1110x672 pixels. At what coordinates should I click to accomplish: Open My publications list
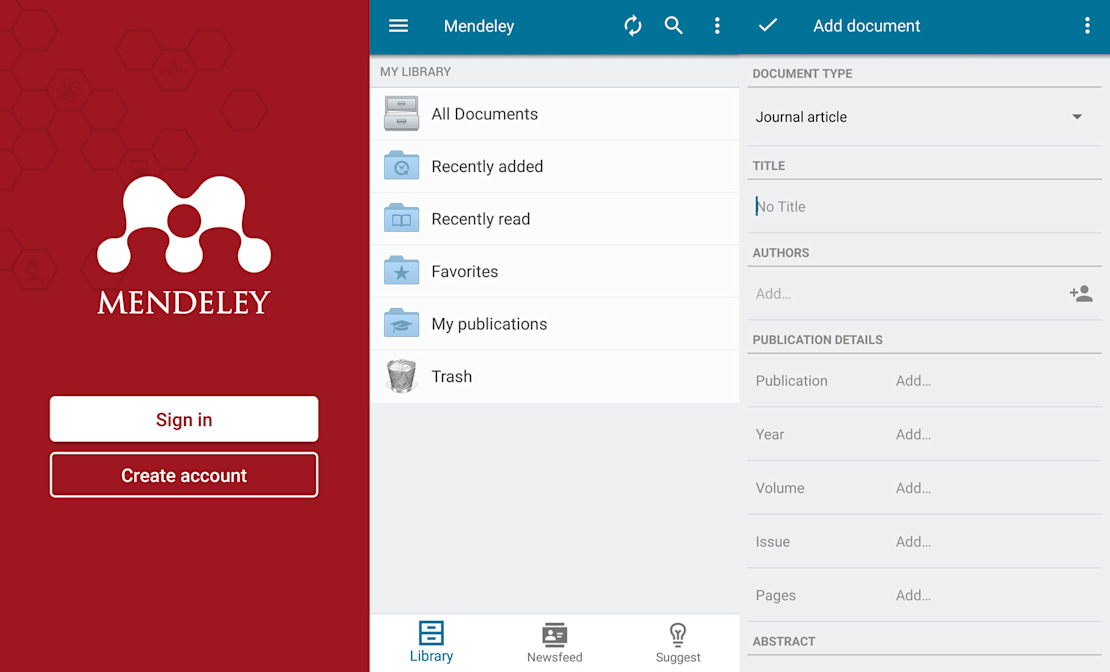(554, 324)
